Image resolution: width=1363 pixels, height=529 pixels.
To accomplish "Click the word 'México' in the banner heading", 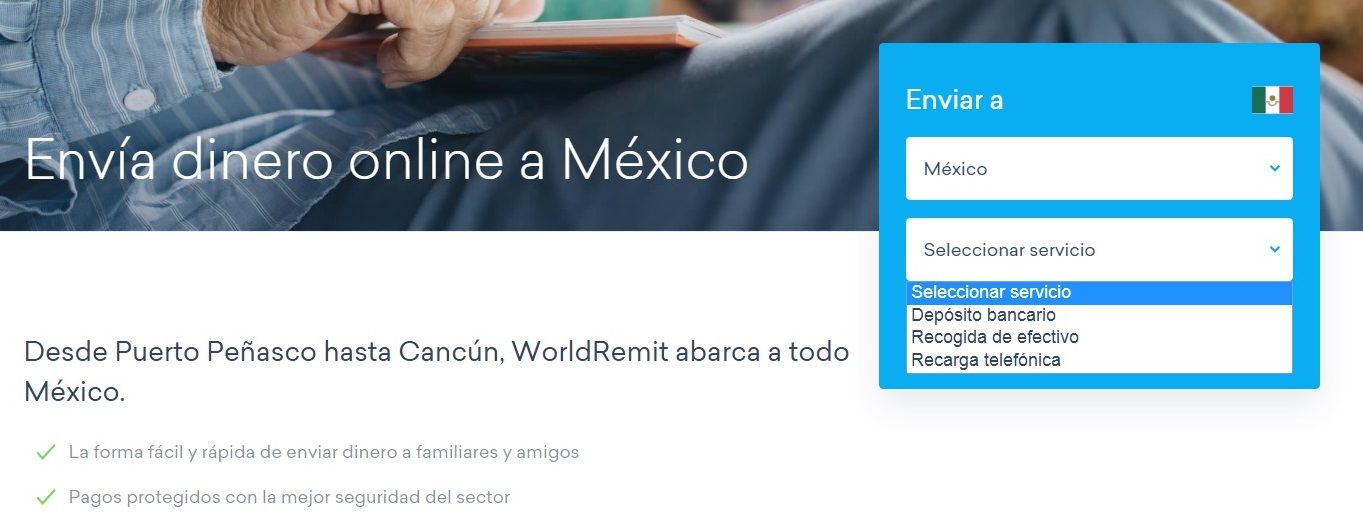I will point(655,160).
